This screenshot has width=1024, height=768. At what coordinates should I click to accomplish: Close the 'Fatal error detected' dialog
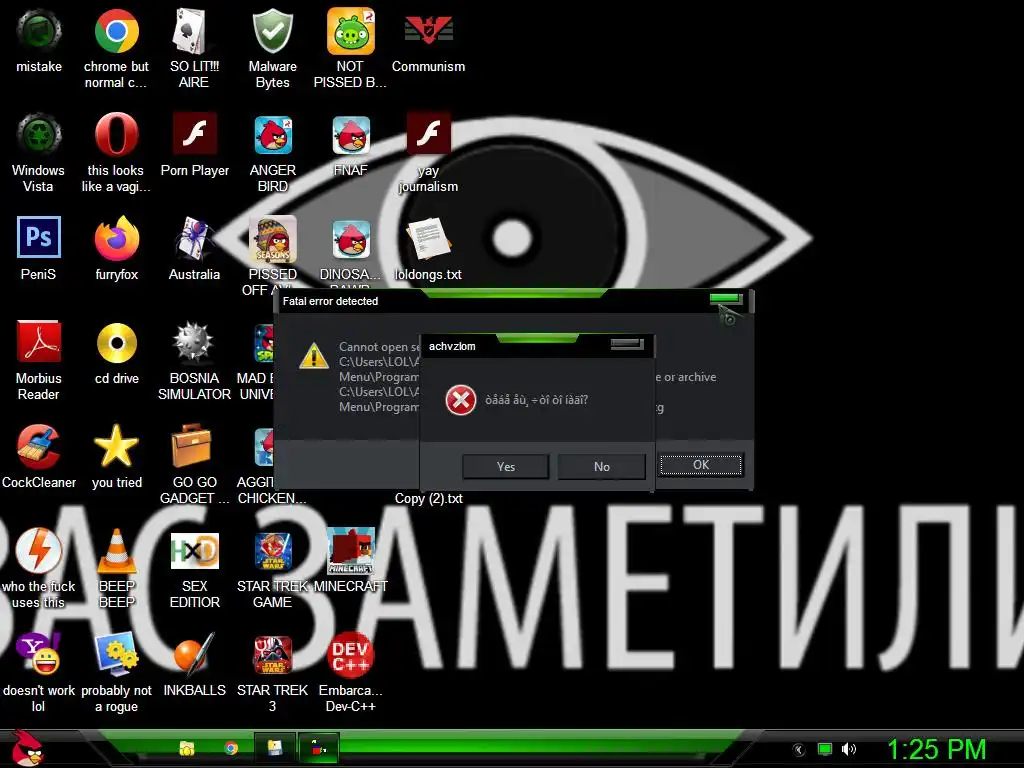tap(726, 298)
